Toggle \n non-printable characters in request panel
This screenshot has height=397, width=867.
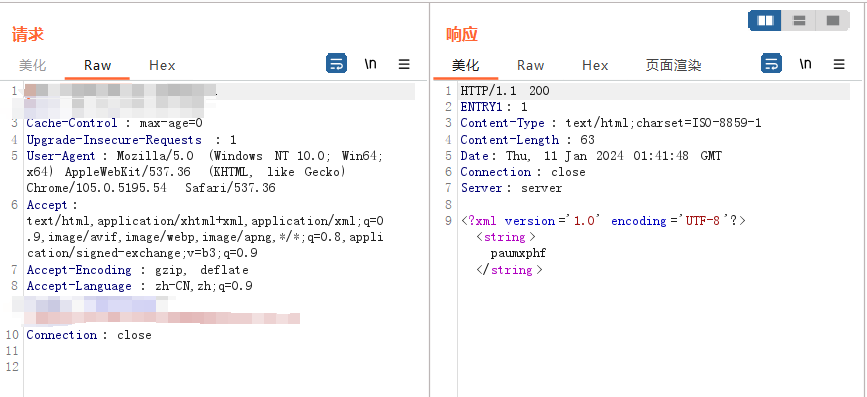tap(370, 64)
